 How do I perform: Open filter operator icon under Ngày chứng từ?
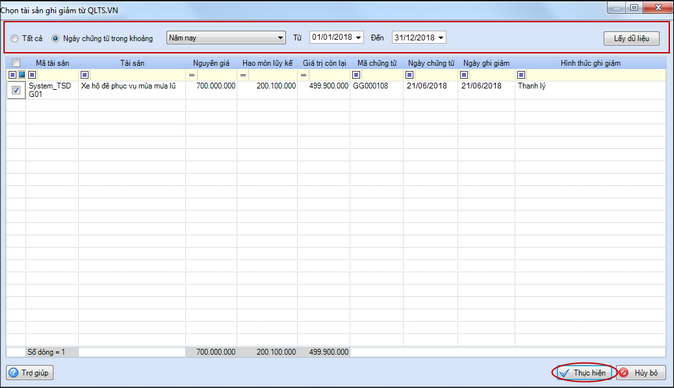click(409, 75)
